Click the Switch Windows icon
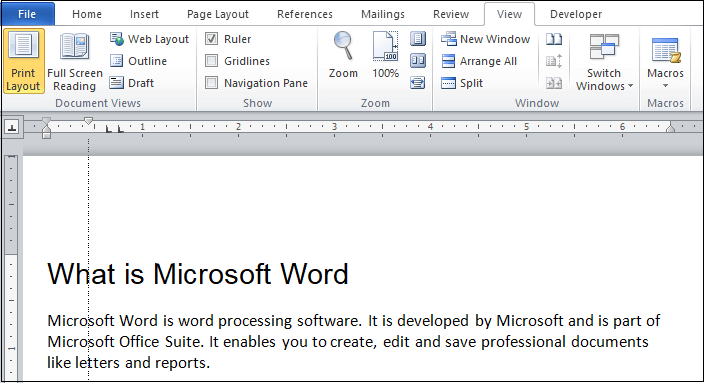 pos(604,47)
